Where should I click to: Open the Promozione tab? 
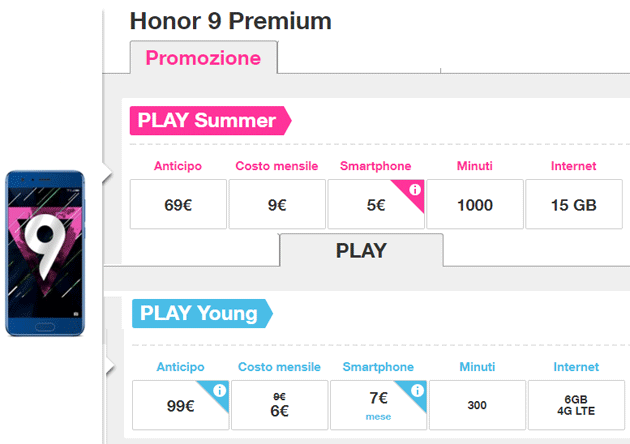[203, 58]
